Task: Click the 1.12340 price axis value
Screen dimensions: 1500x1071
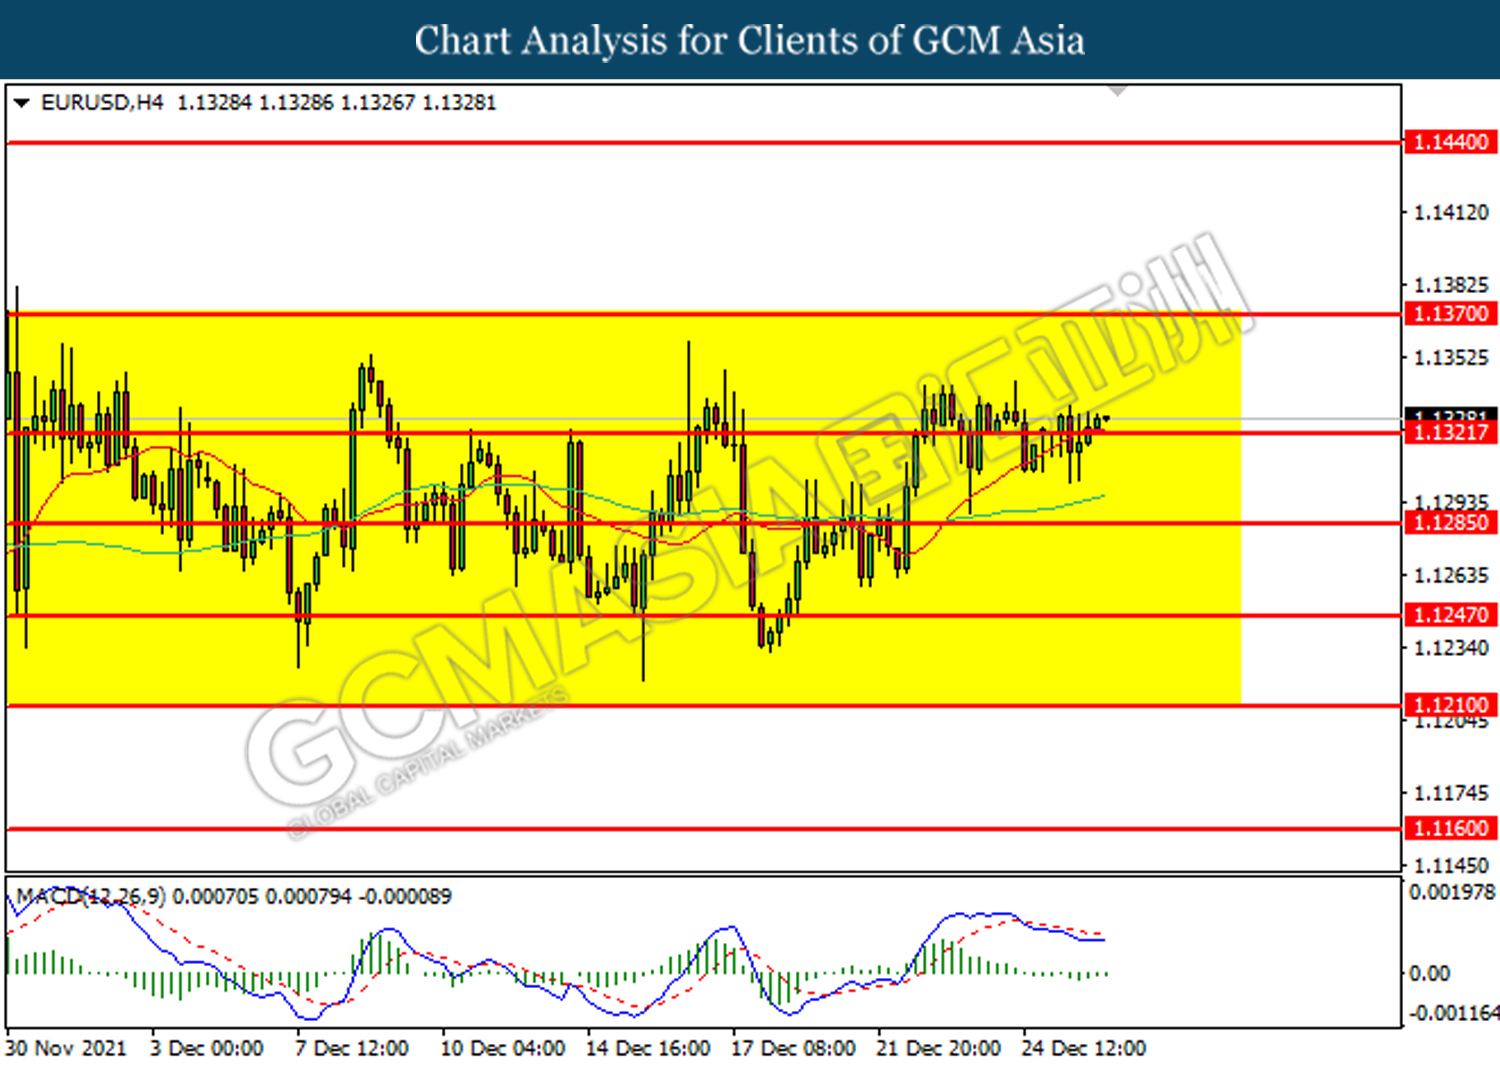Action: (x=1451, y=648)
